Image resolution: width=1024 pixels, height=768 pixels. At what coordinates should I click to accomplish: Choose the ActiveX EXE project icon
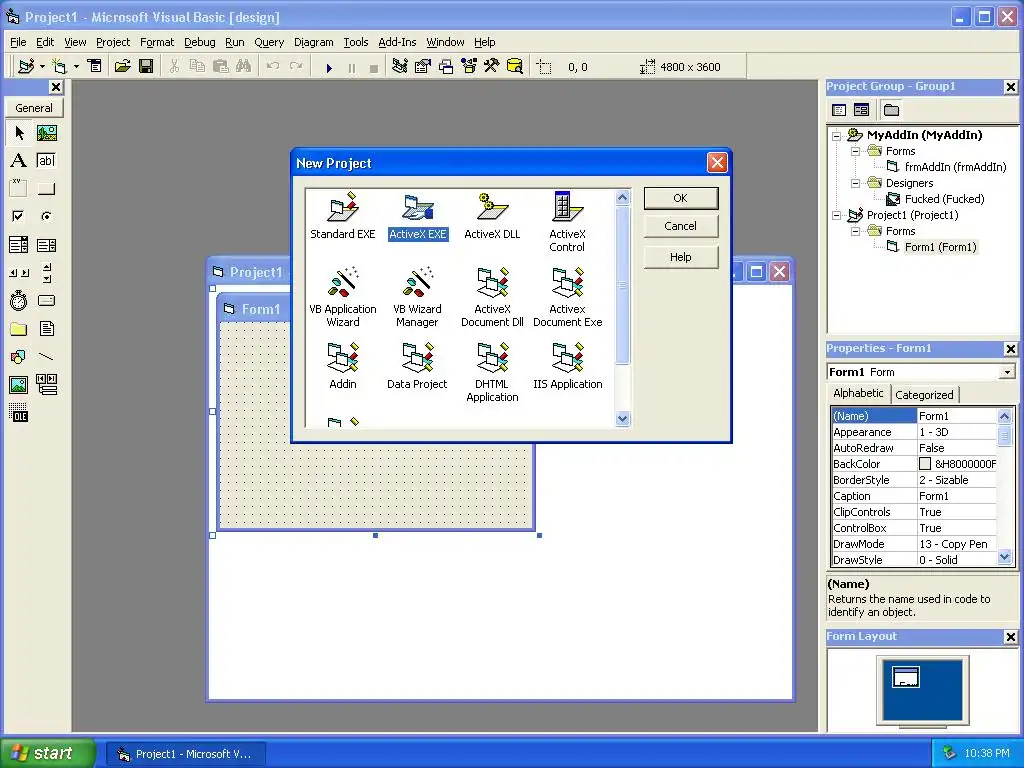[418, 216]
